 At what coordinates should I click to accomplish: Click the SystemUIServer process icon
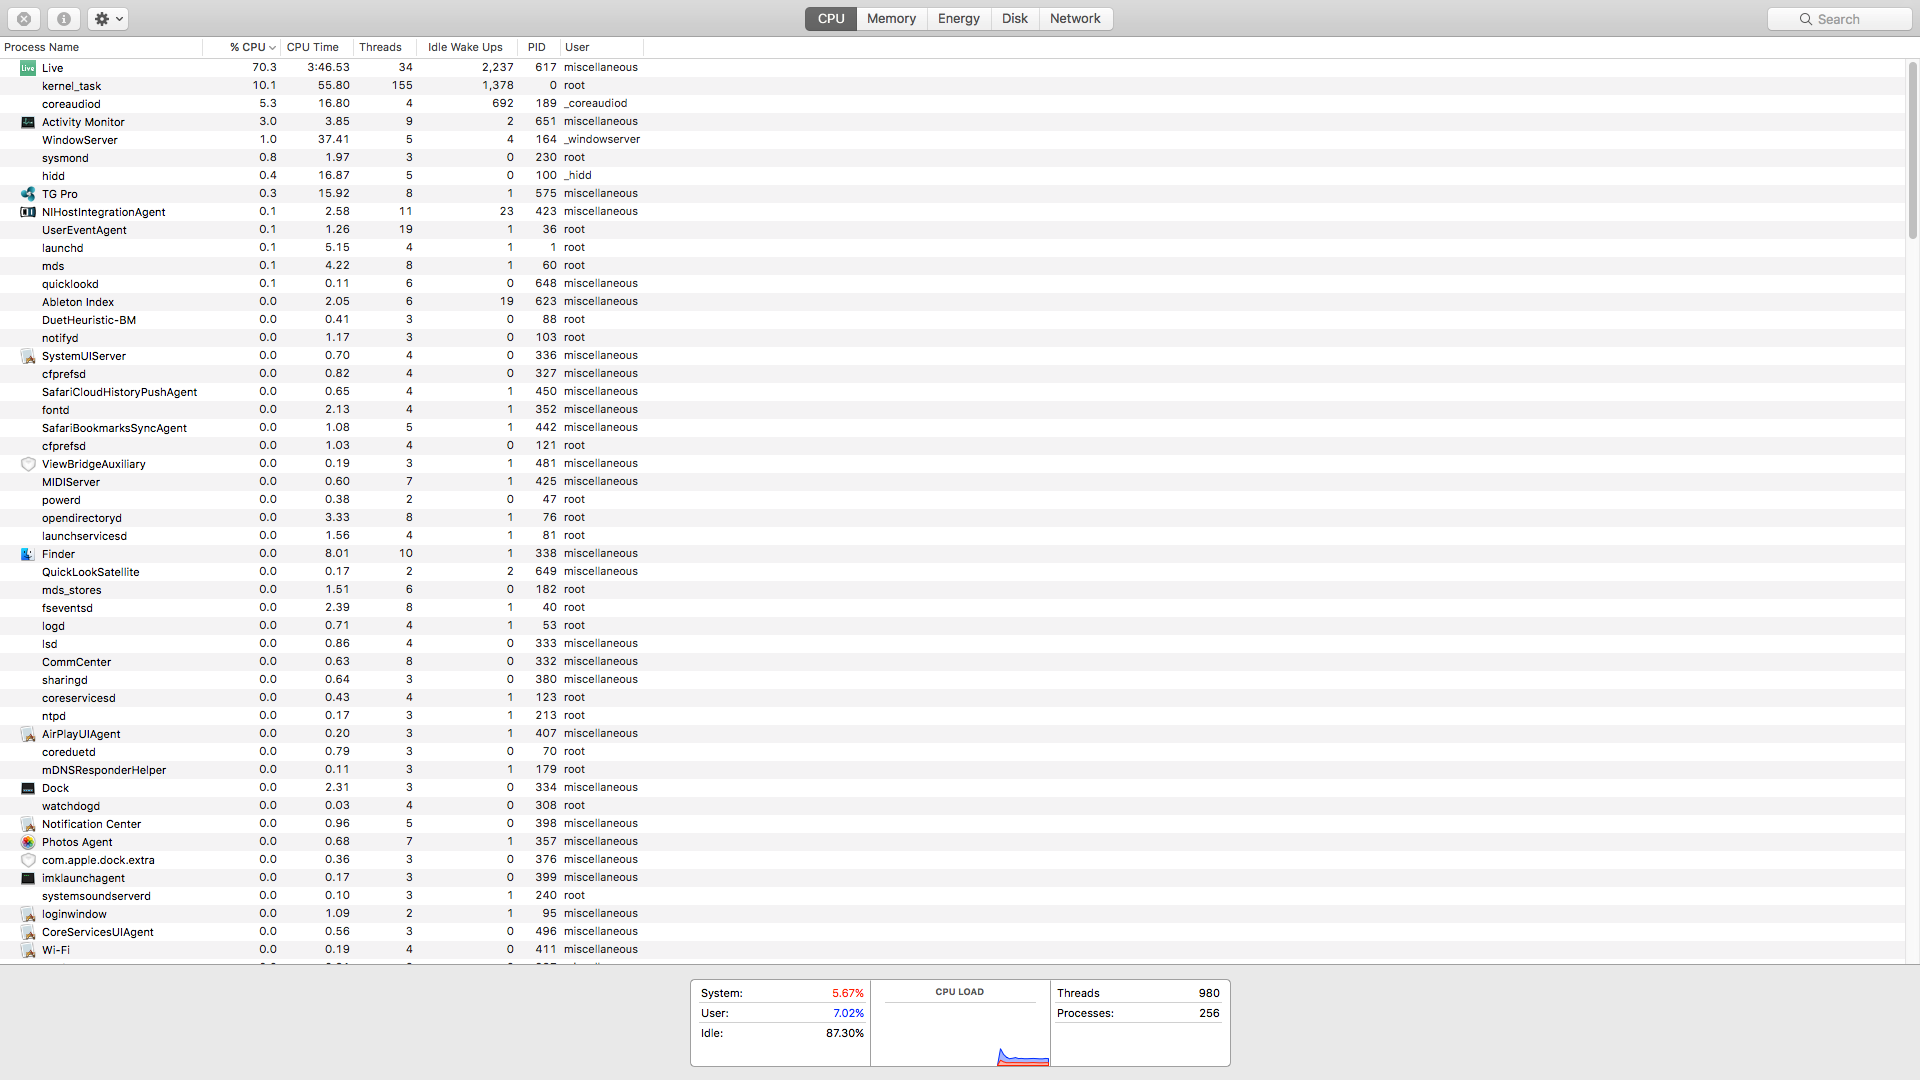pyautogui.click(x=28, y=356)
